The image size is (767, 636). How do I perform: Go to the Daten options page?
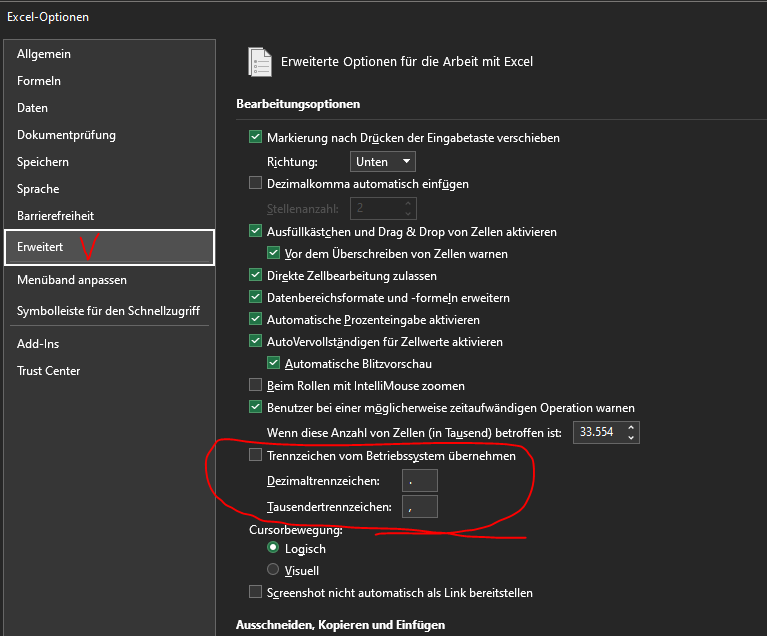tap(32, 108)
